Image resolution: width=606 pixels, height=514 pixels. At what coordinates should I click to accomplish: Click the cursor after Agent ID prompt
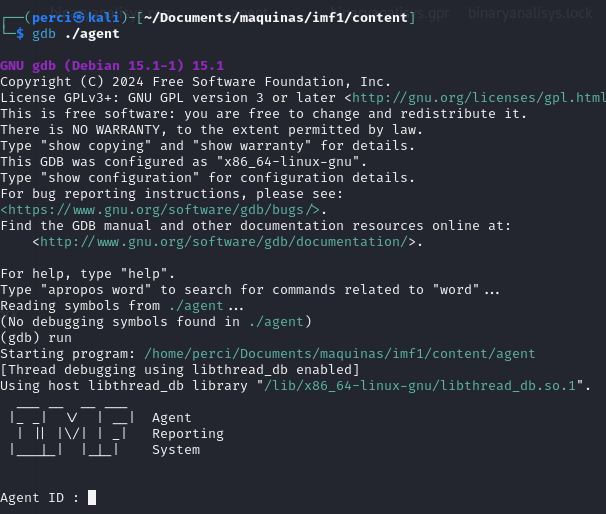tap(92, 498)
